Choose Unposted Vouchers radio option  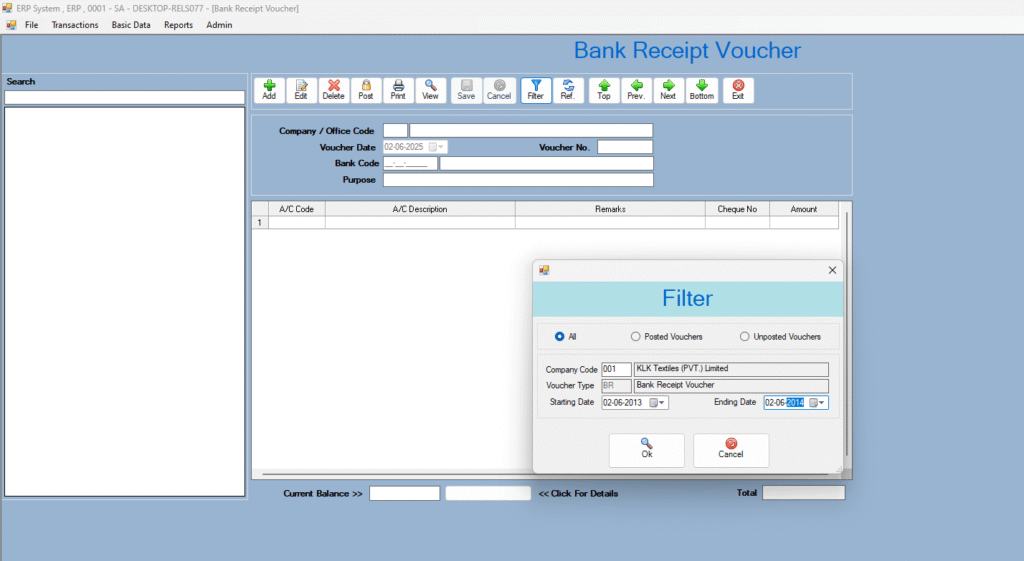coord(744,337)
